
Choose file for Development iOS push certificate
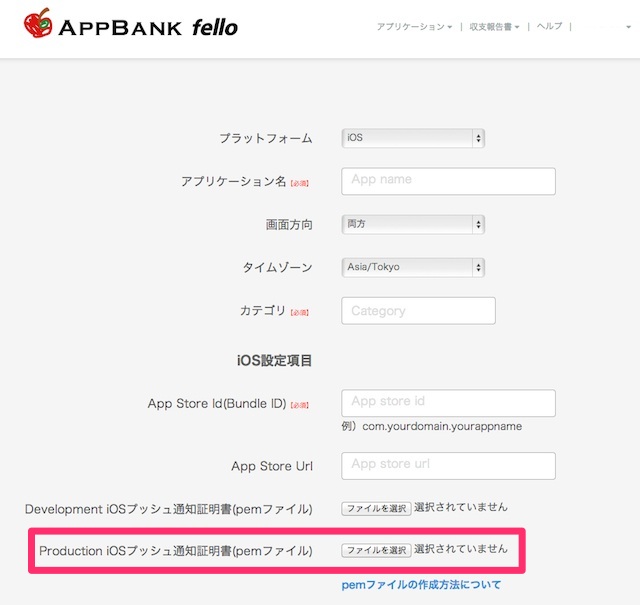point(375,509)
